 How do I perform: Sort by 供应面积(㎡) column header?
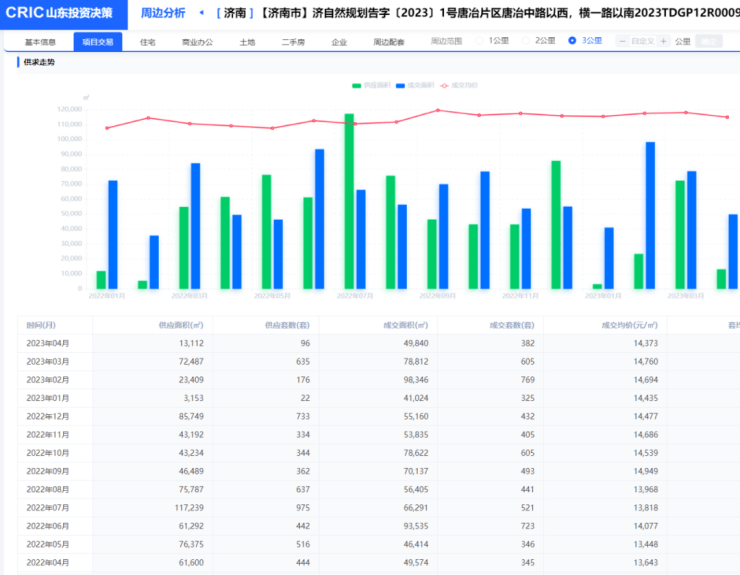coord(180,324)
